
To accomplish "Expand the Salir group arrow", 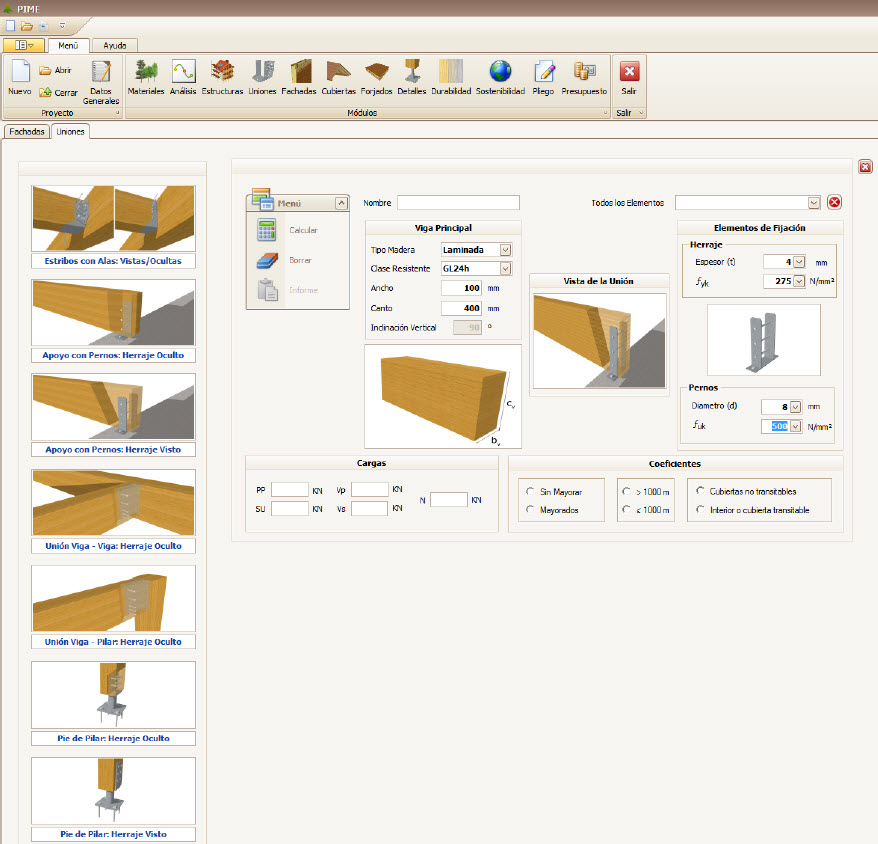I will [x=641, y=113].
